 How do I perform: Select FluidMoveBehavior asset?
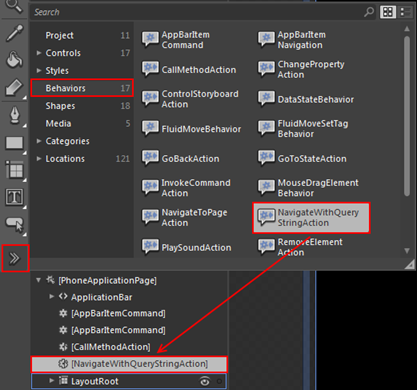click(191, 129)
